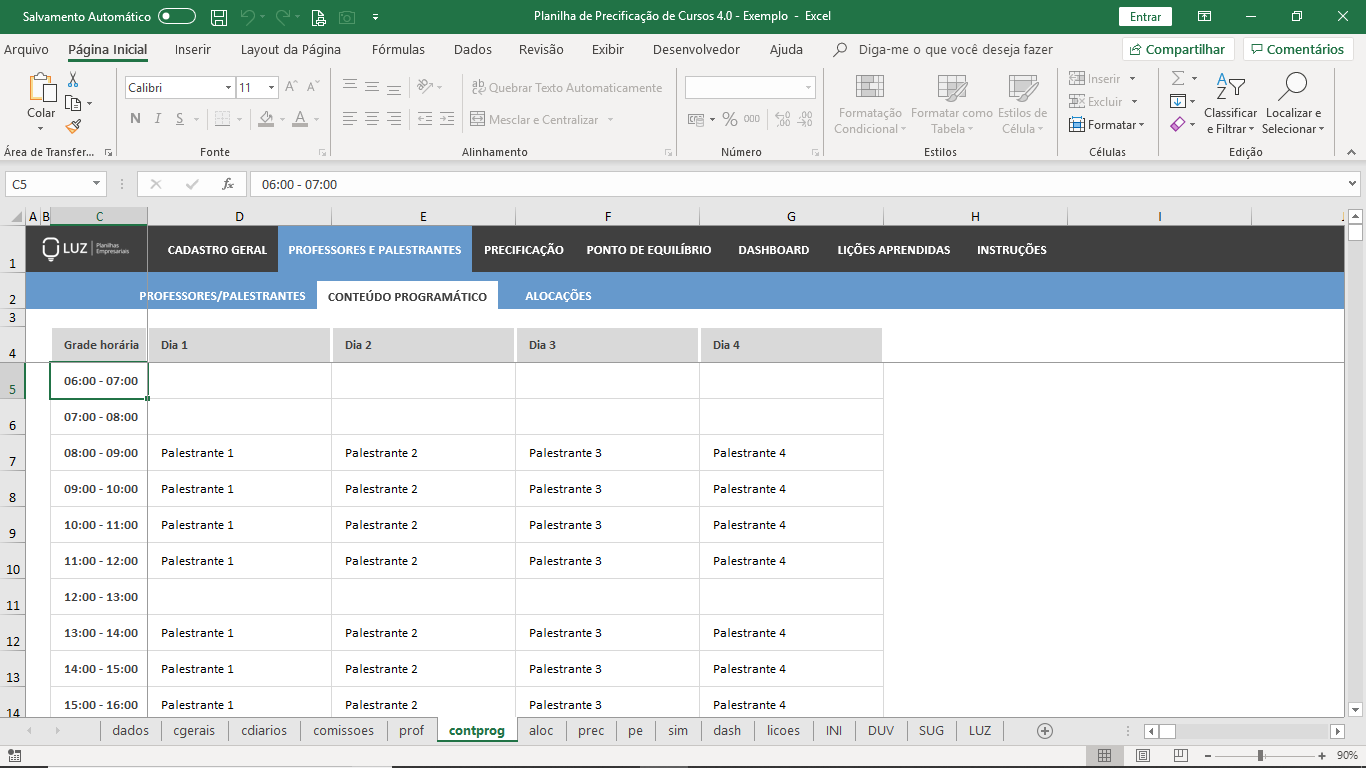This screenshot has height=768, width=1366.
Task: Click the Save icon in title bar
Action: tap(219, 17)
